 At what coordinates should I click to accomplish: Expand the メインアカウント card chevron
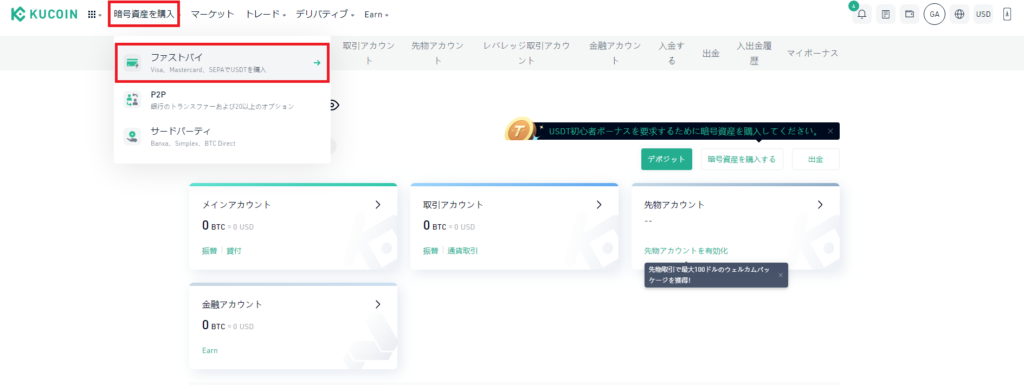[377, 205]
